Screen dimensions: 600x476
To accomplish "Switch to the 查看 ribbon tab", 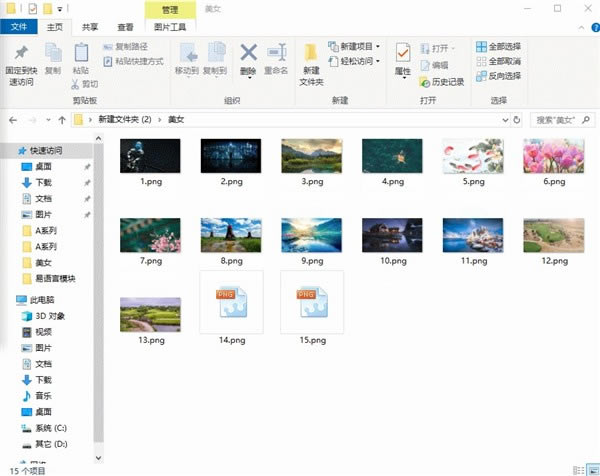I will 126,27.
